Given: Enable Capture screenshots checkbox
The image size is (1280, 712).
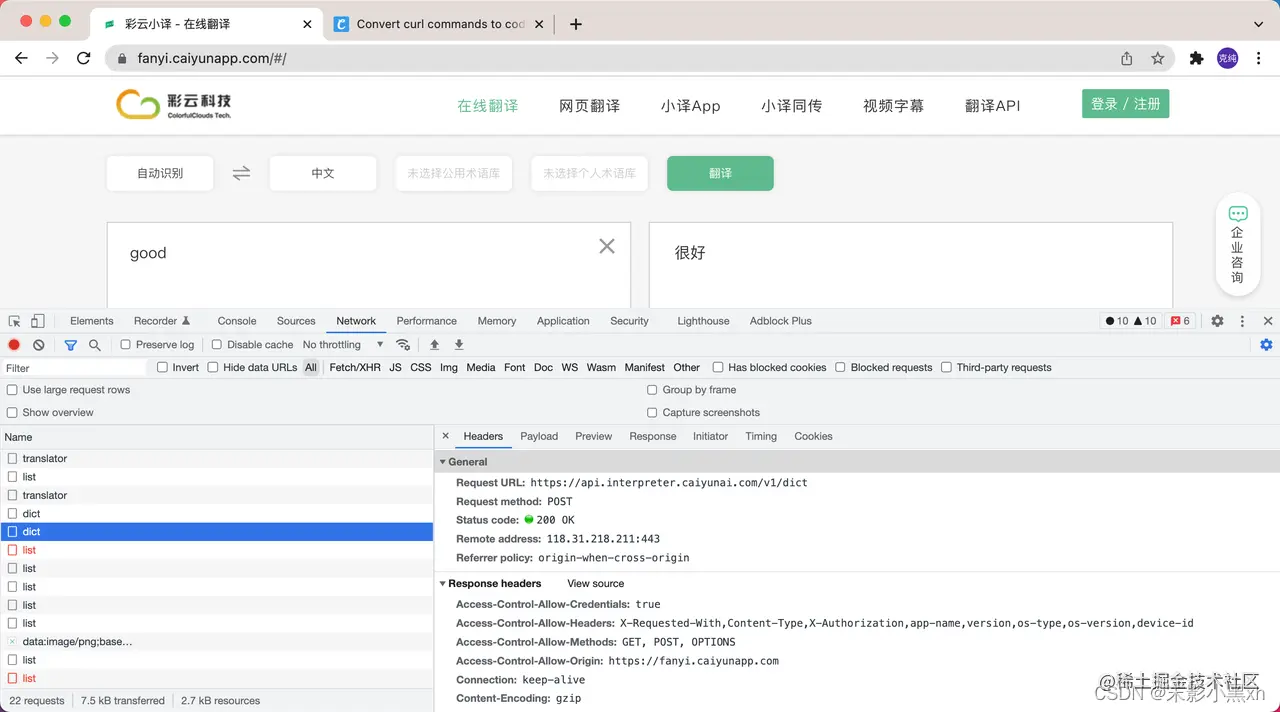Looking at the screenshot, I should [652, 413].
